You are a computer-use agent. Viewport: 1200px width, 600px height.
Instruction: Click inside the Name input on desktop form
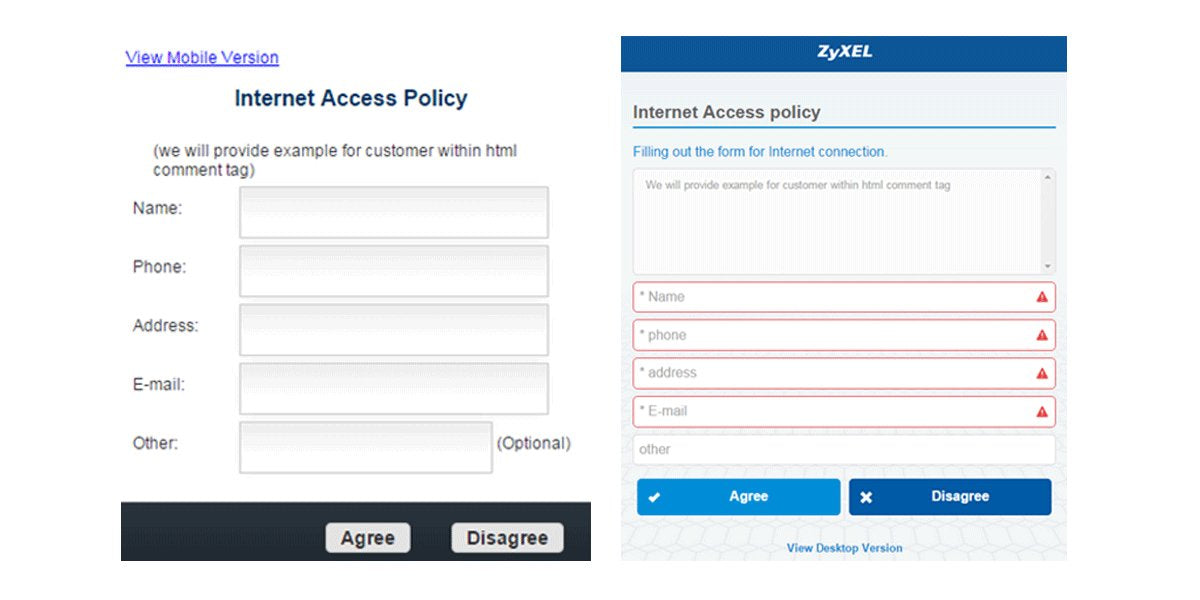[393, 212]
